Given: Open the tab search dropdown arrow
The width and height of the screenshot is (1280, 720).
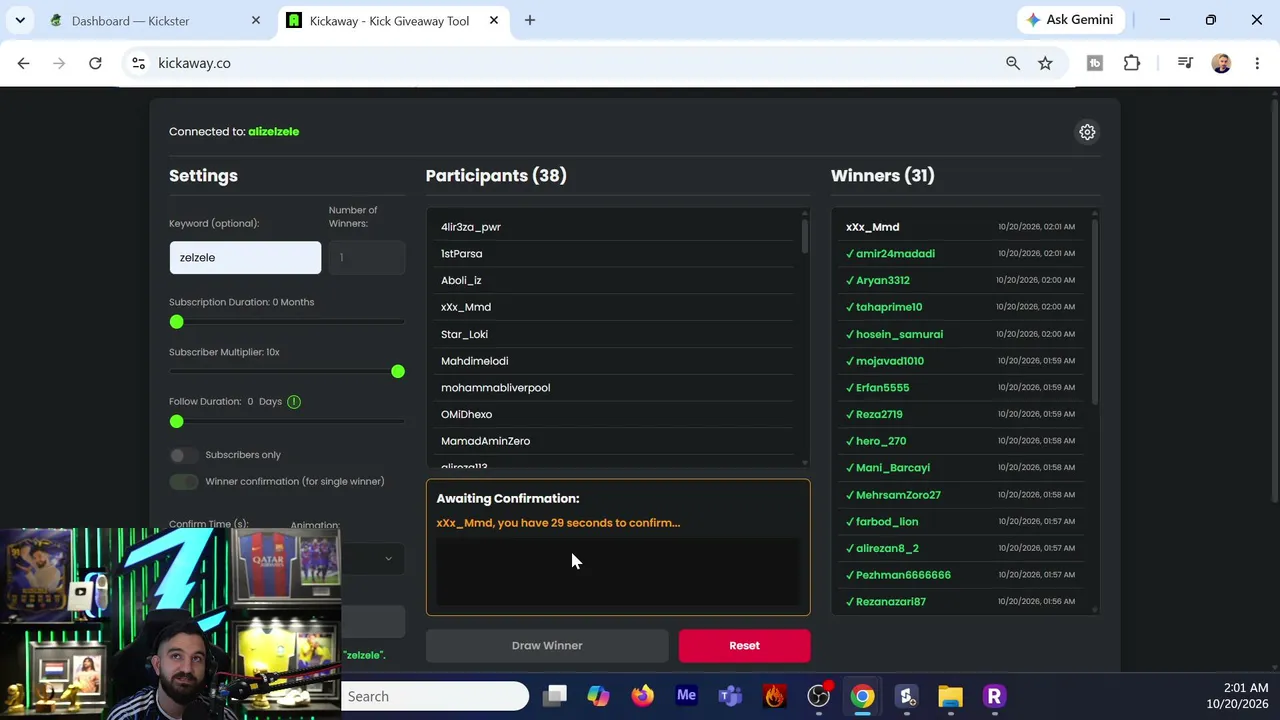Looking at the screenshot, I should (x=20, y=21).
